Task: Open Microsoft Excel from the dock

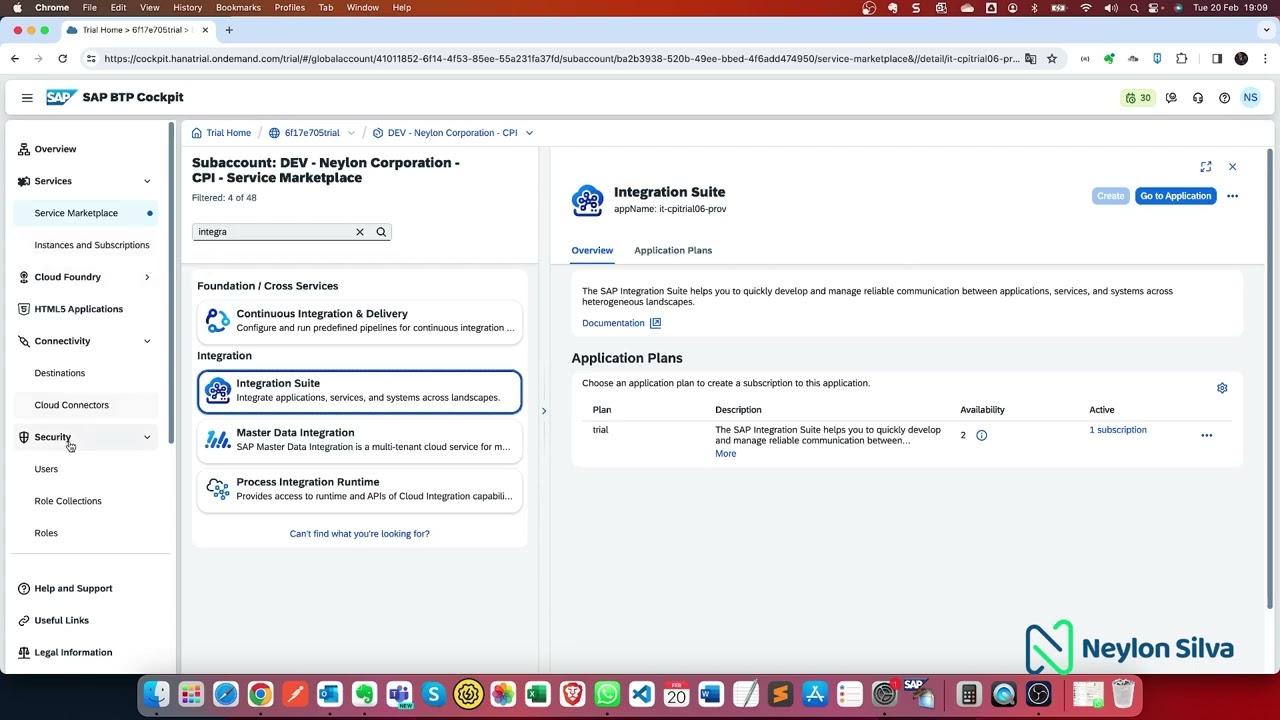Action: (x=537, y=694)
